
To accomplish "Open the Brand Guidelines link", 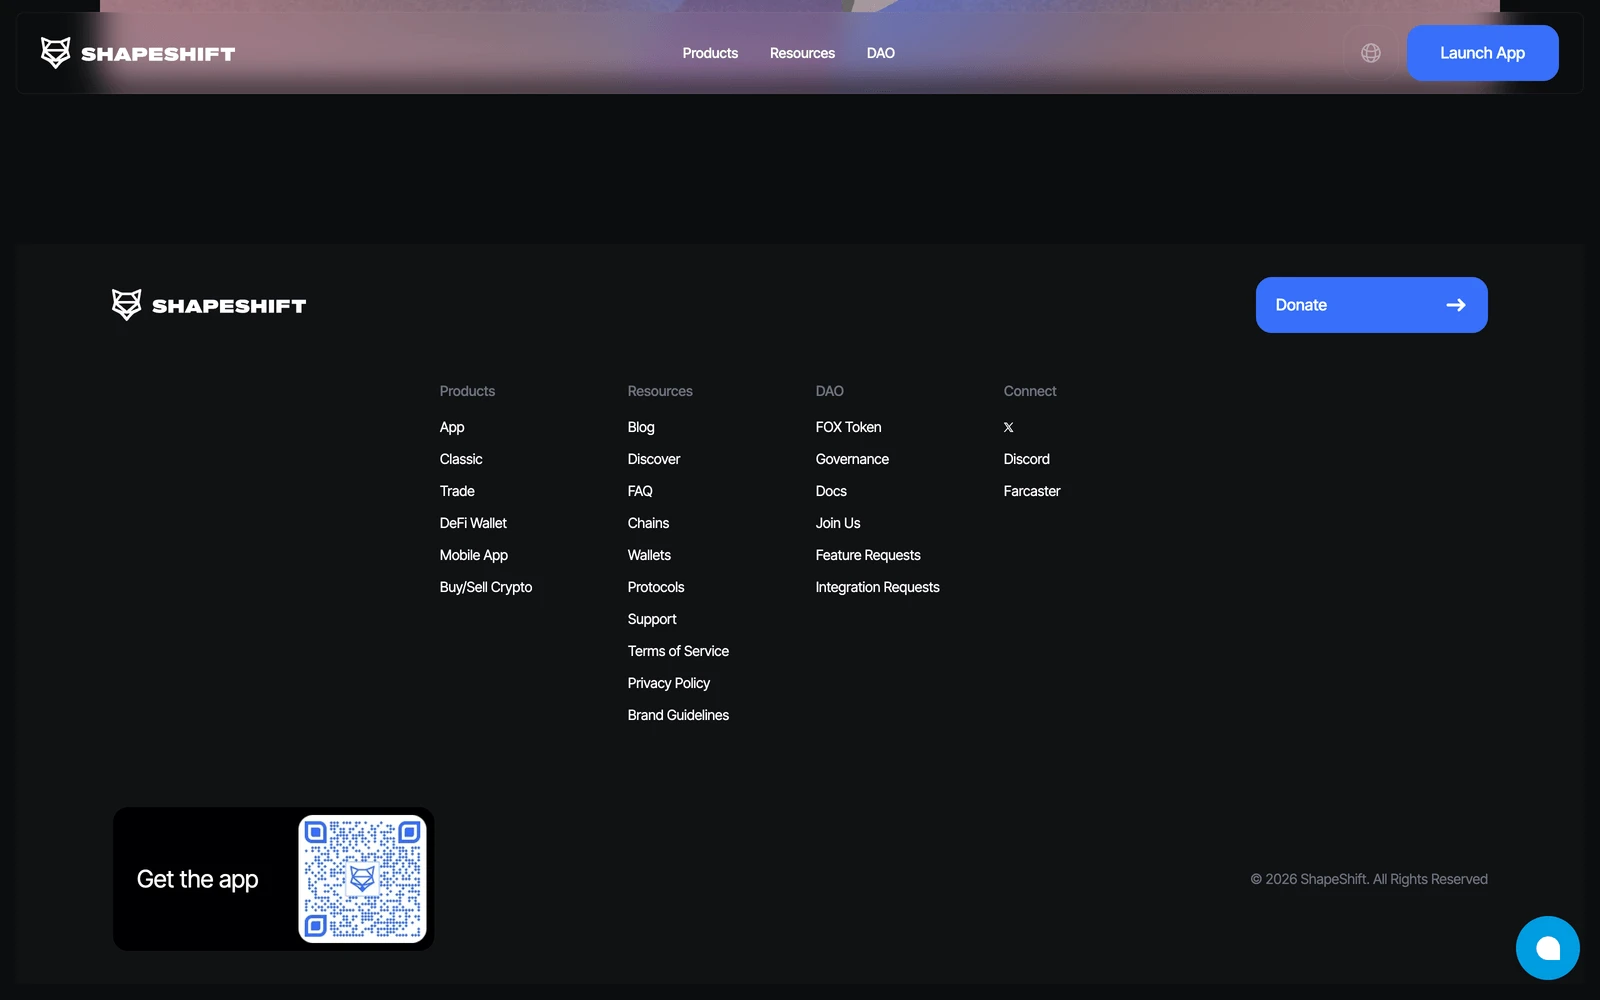I will tap(678, 715).
